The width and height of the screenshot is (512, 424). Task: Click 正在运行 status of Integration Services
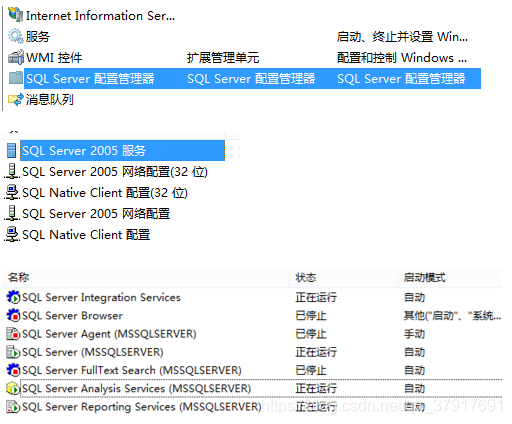316,297
